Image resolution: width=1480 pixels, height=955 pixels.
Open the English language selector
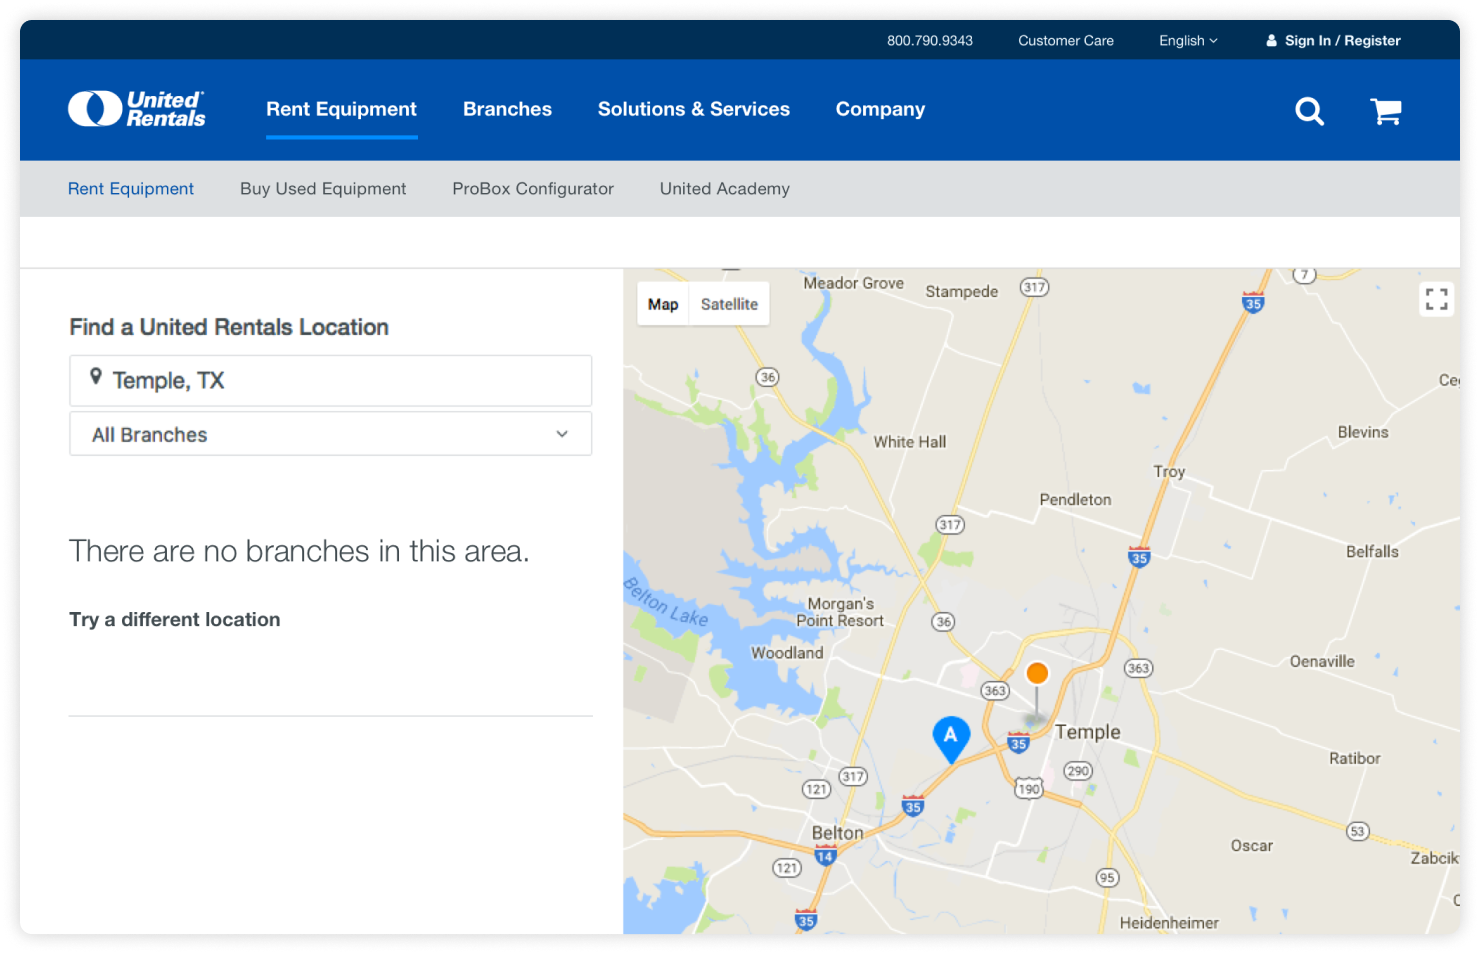pos(1187,41)
